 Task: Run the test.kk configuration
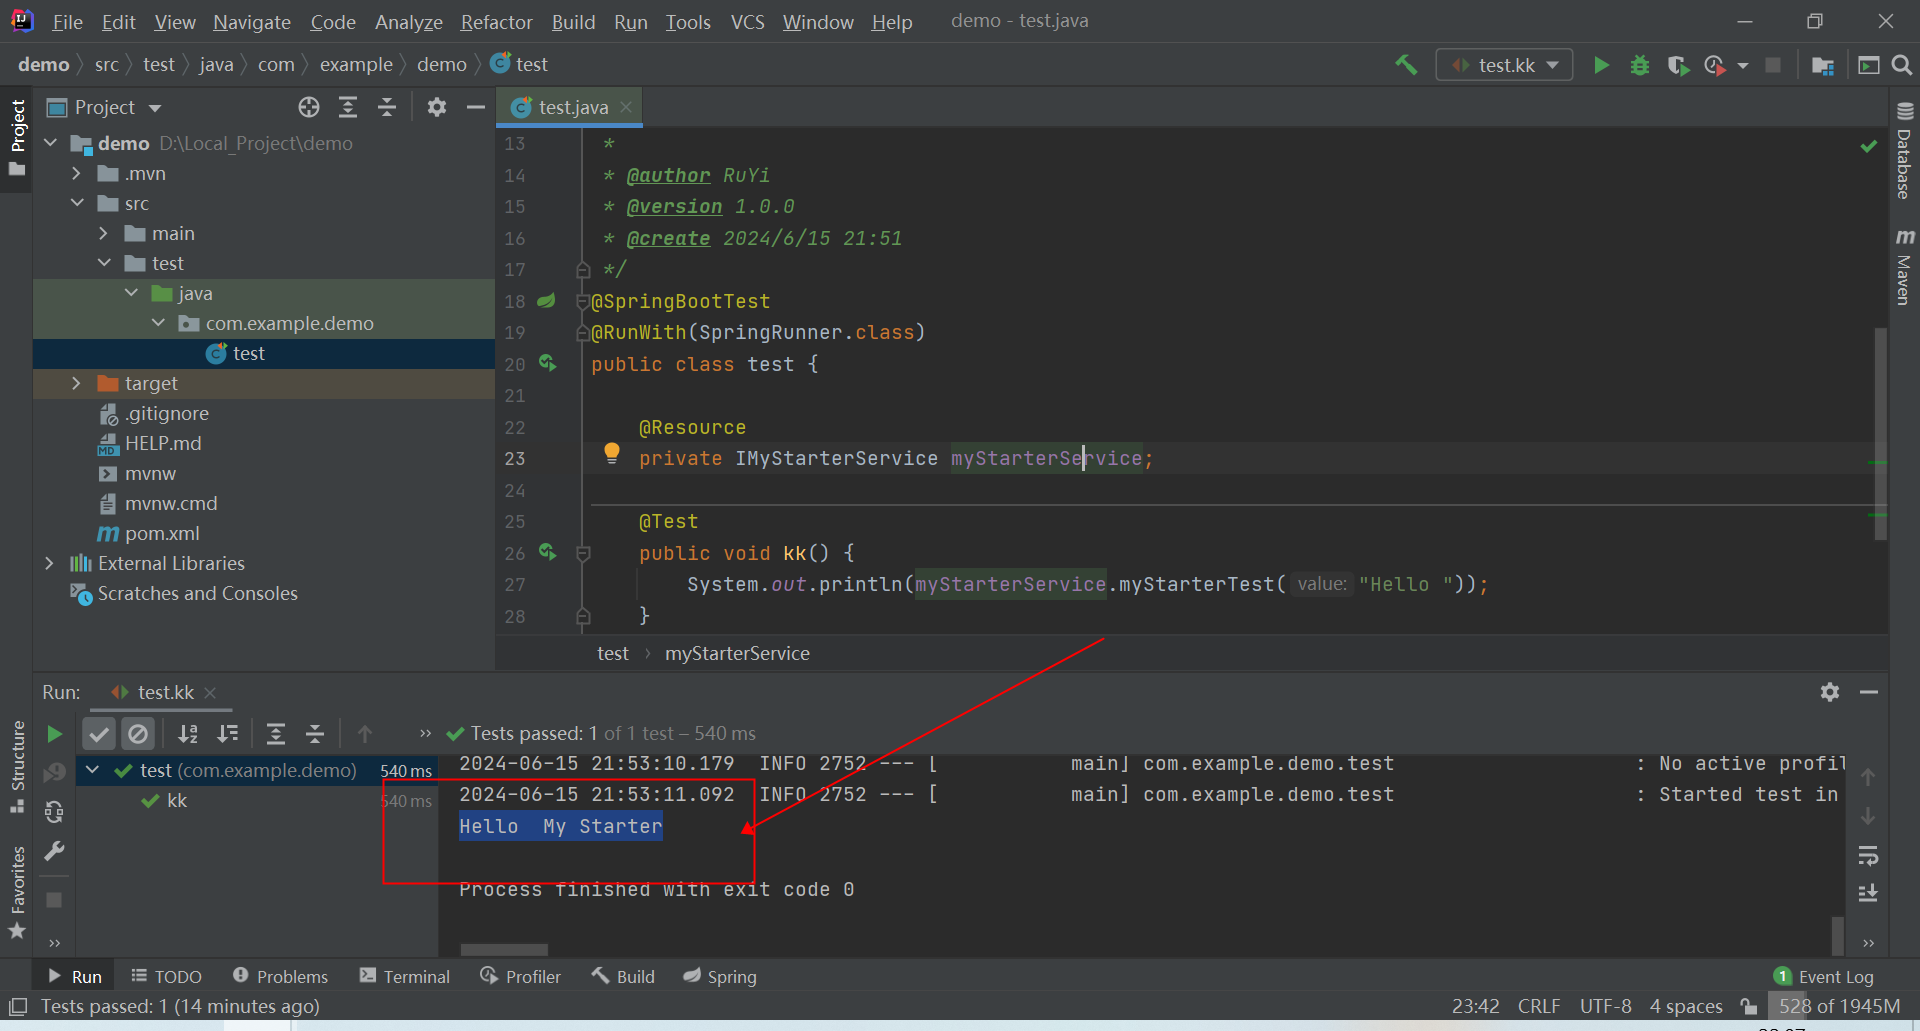[x=1601, y=64]
